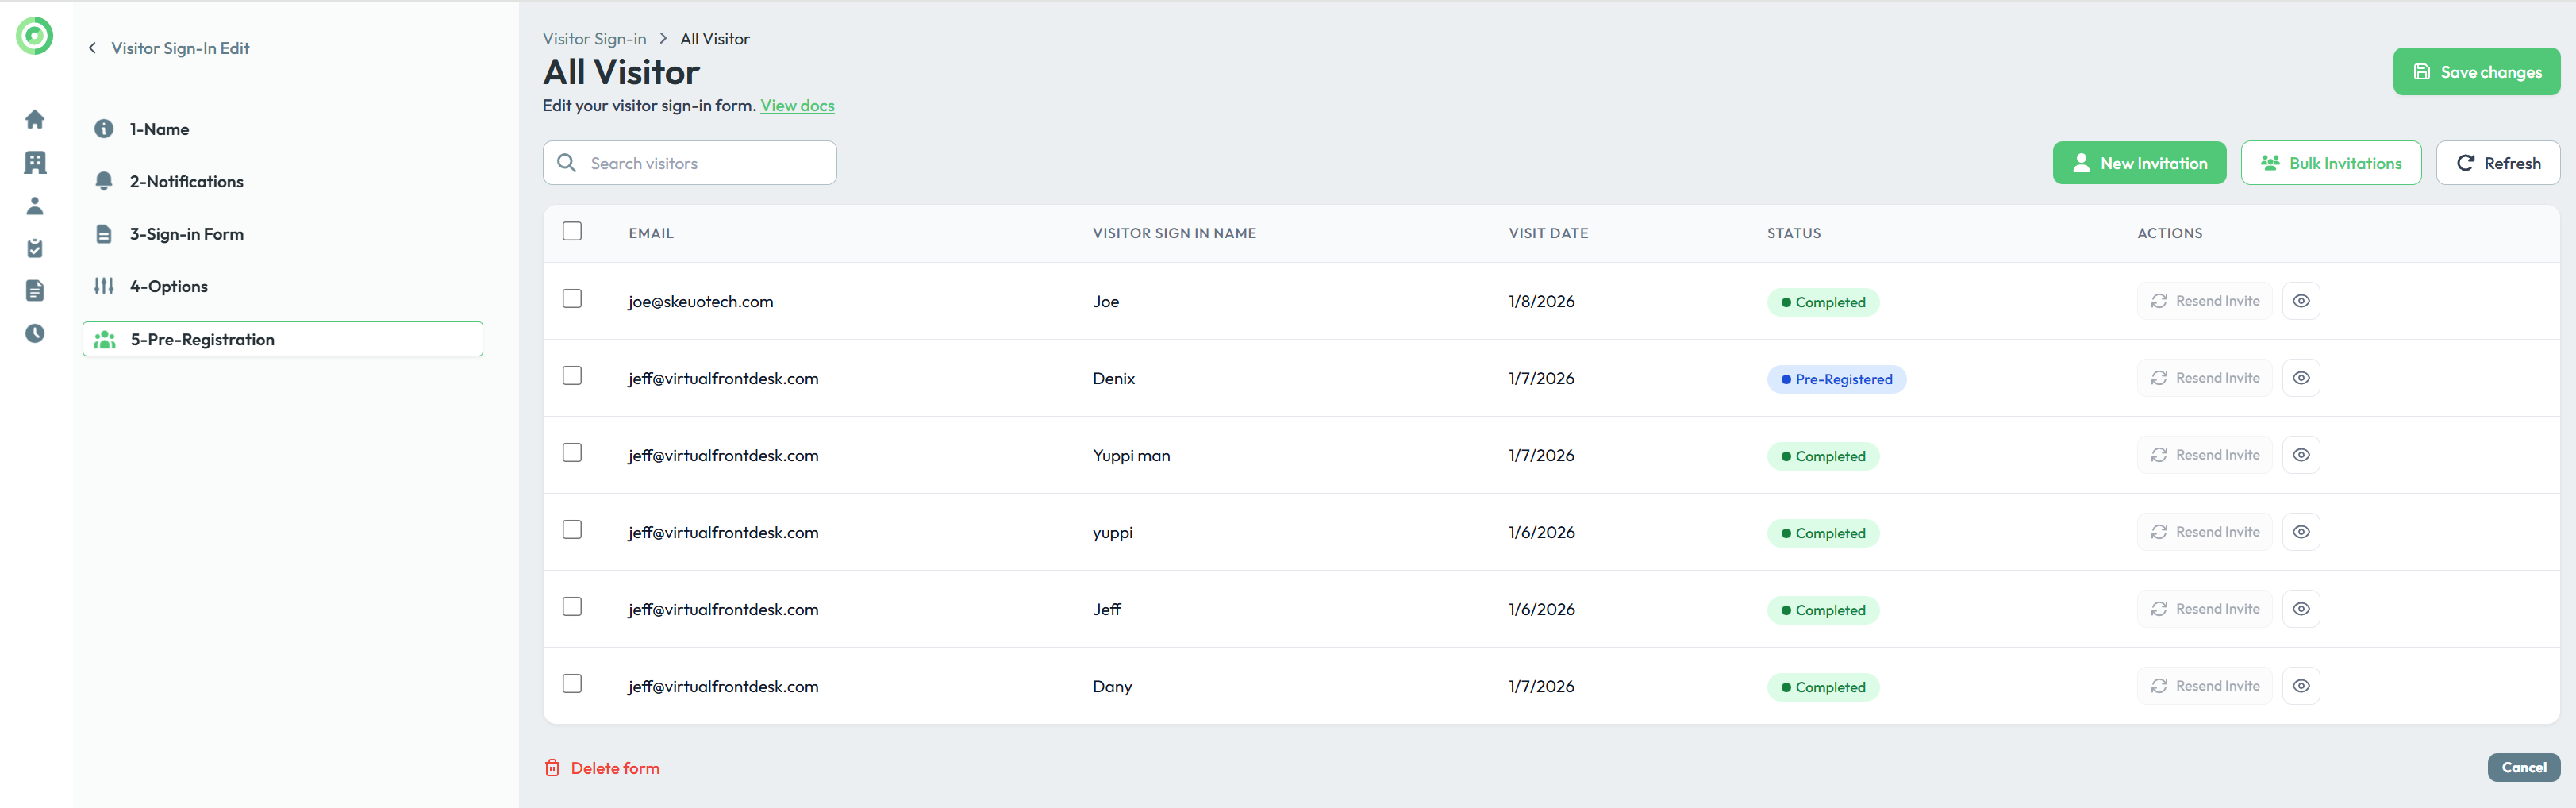Screen dimensions: 2576x808
Task: Resend invite to visitor Dany
Action: click(2204, 686)
